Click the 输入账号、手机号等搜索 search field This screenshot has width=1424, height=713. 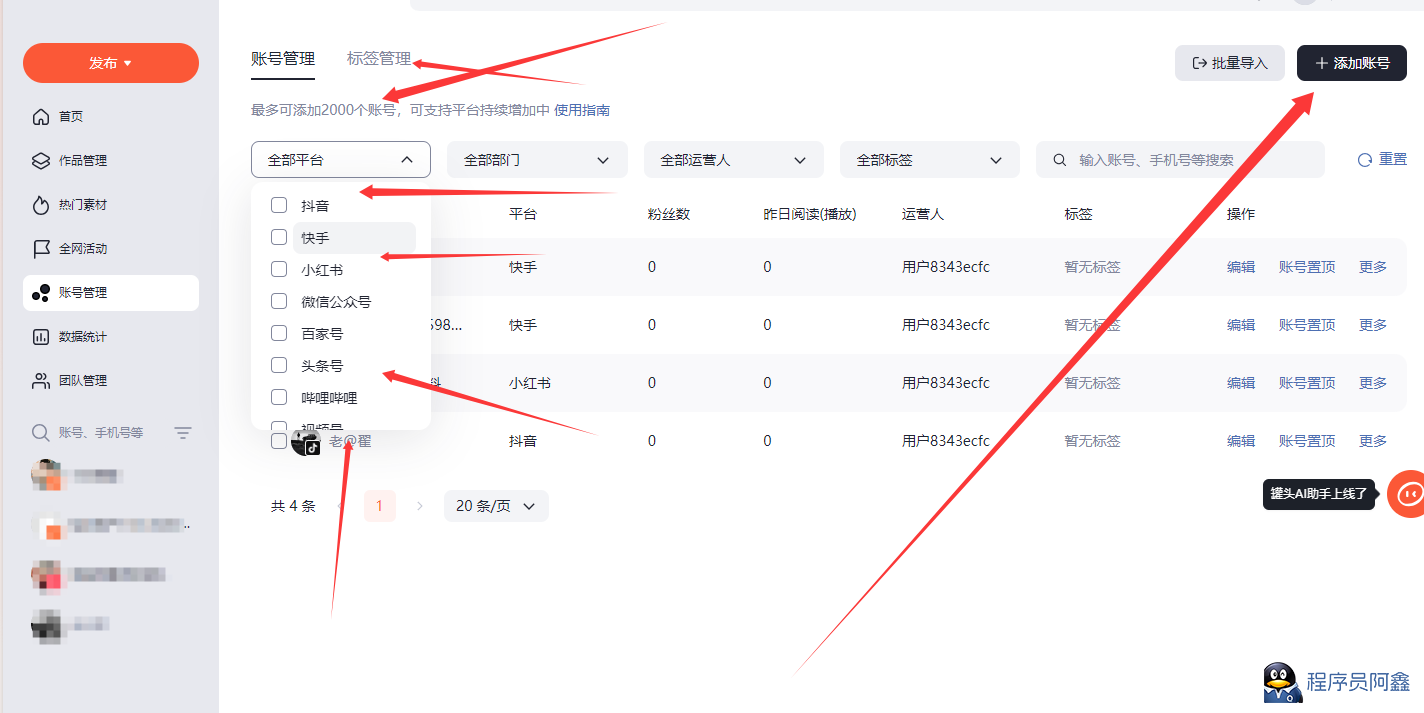point(1190,160)
